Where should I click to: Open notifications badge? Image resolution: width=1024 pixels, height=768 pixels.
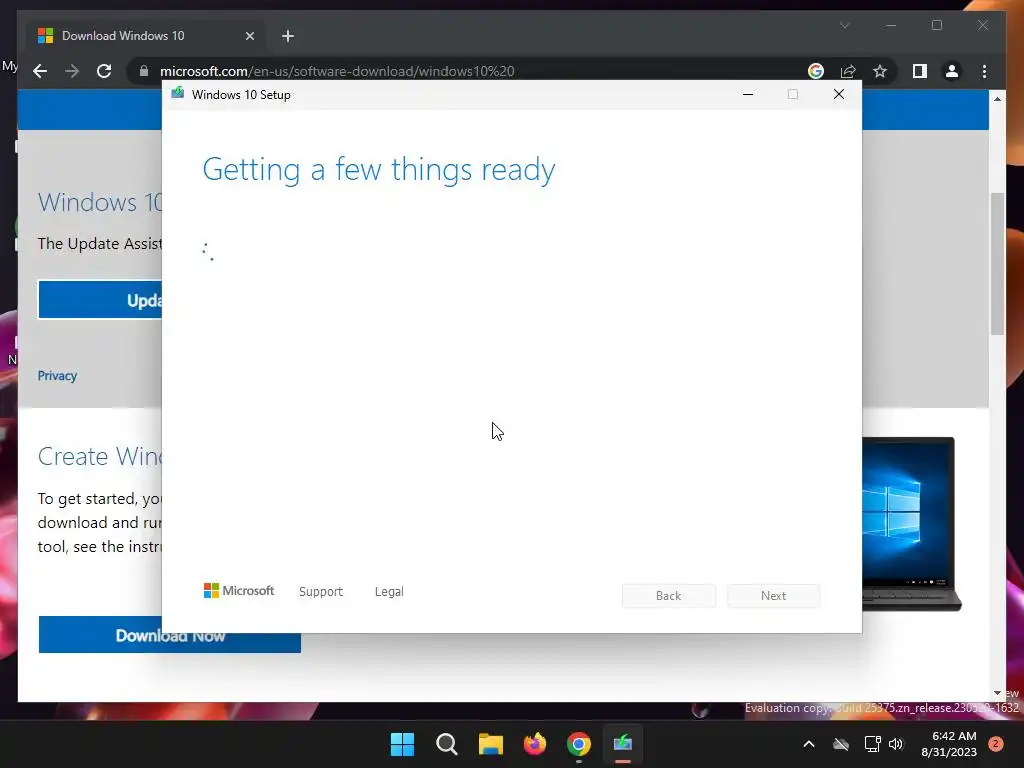point(996,744)
